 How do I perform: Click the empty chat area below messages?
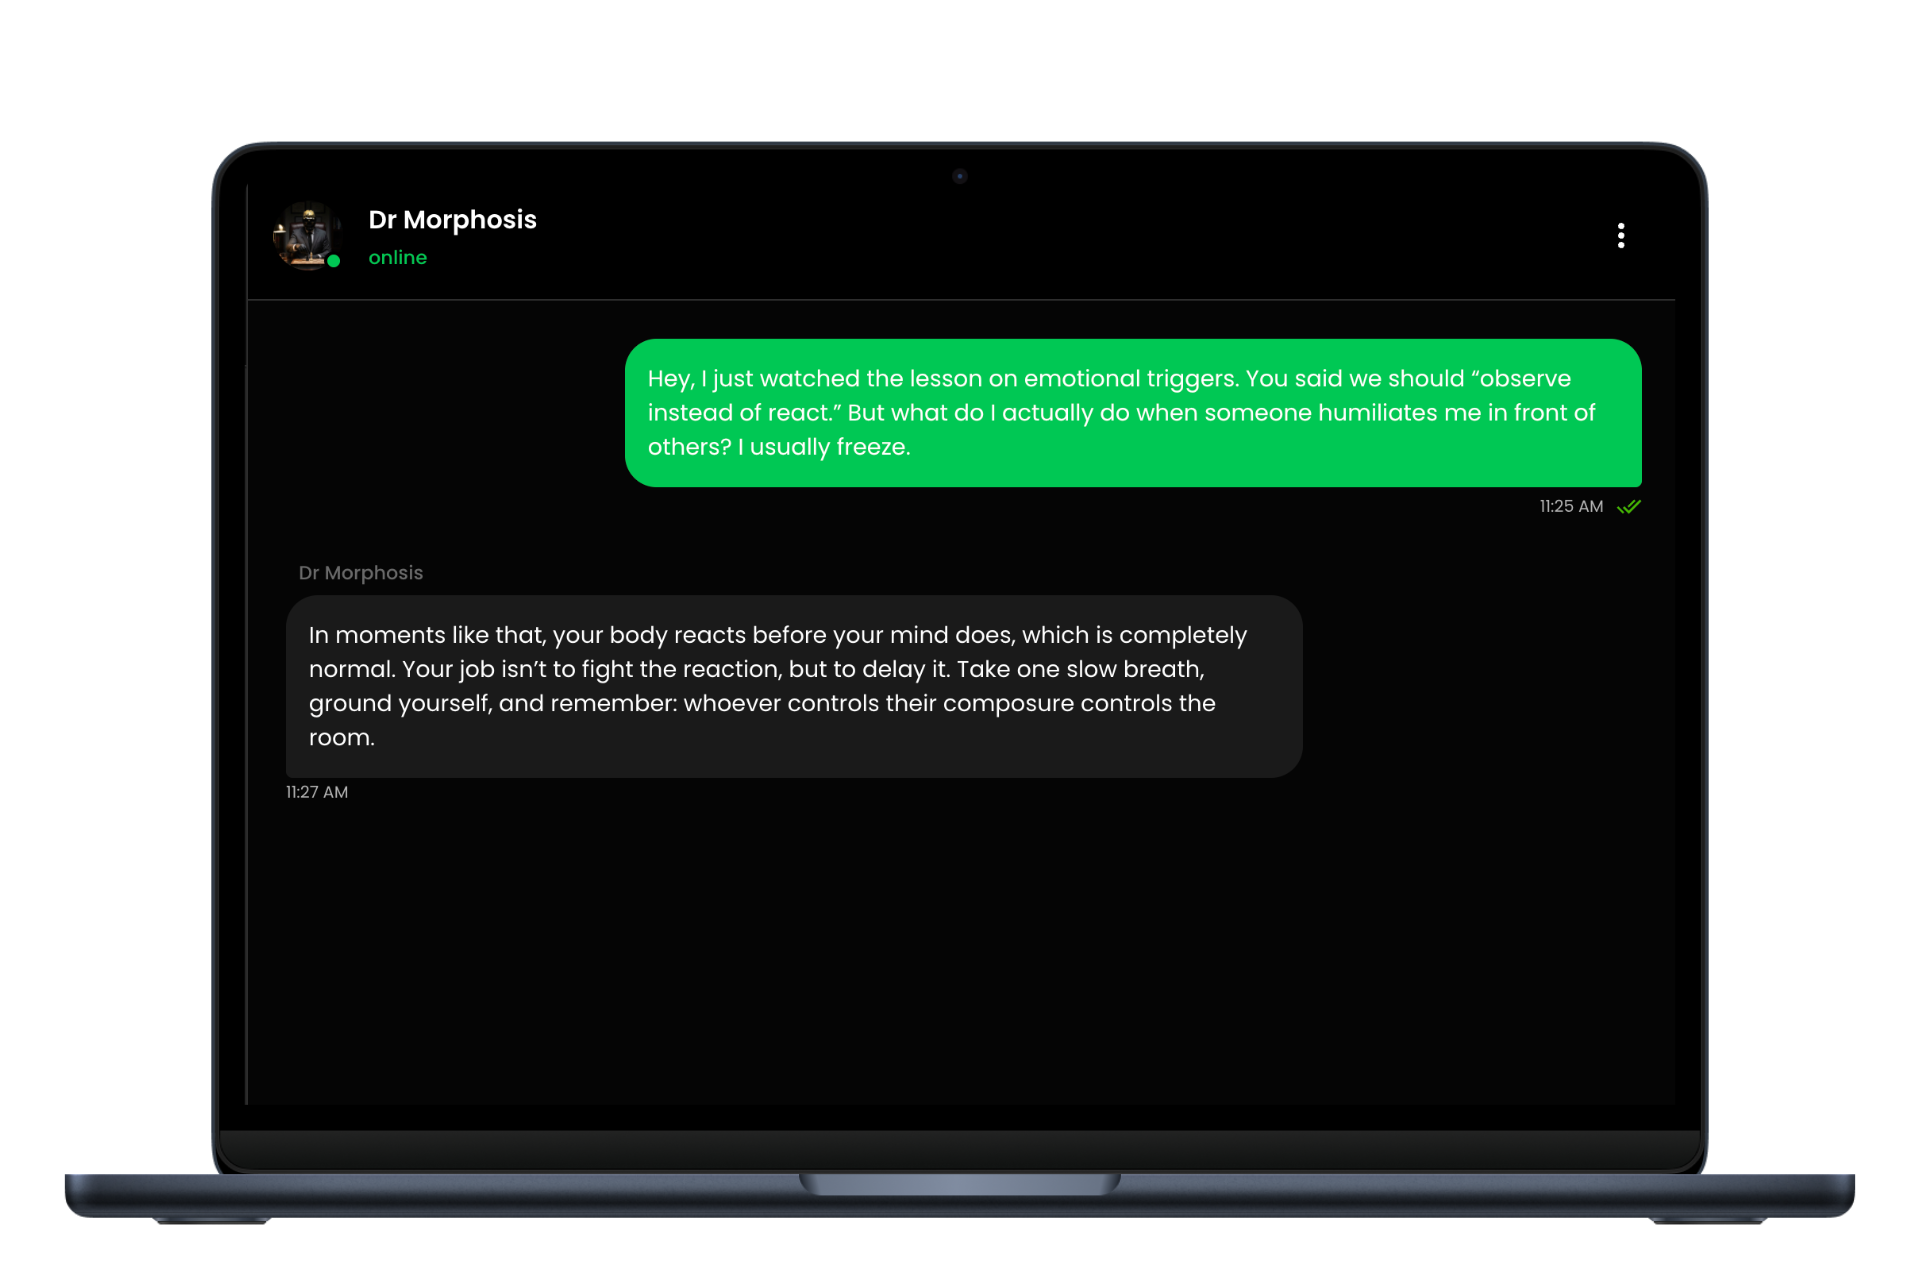coord(960,950)
